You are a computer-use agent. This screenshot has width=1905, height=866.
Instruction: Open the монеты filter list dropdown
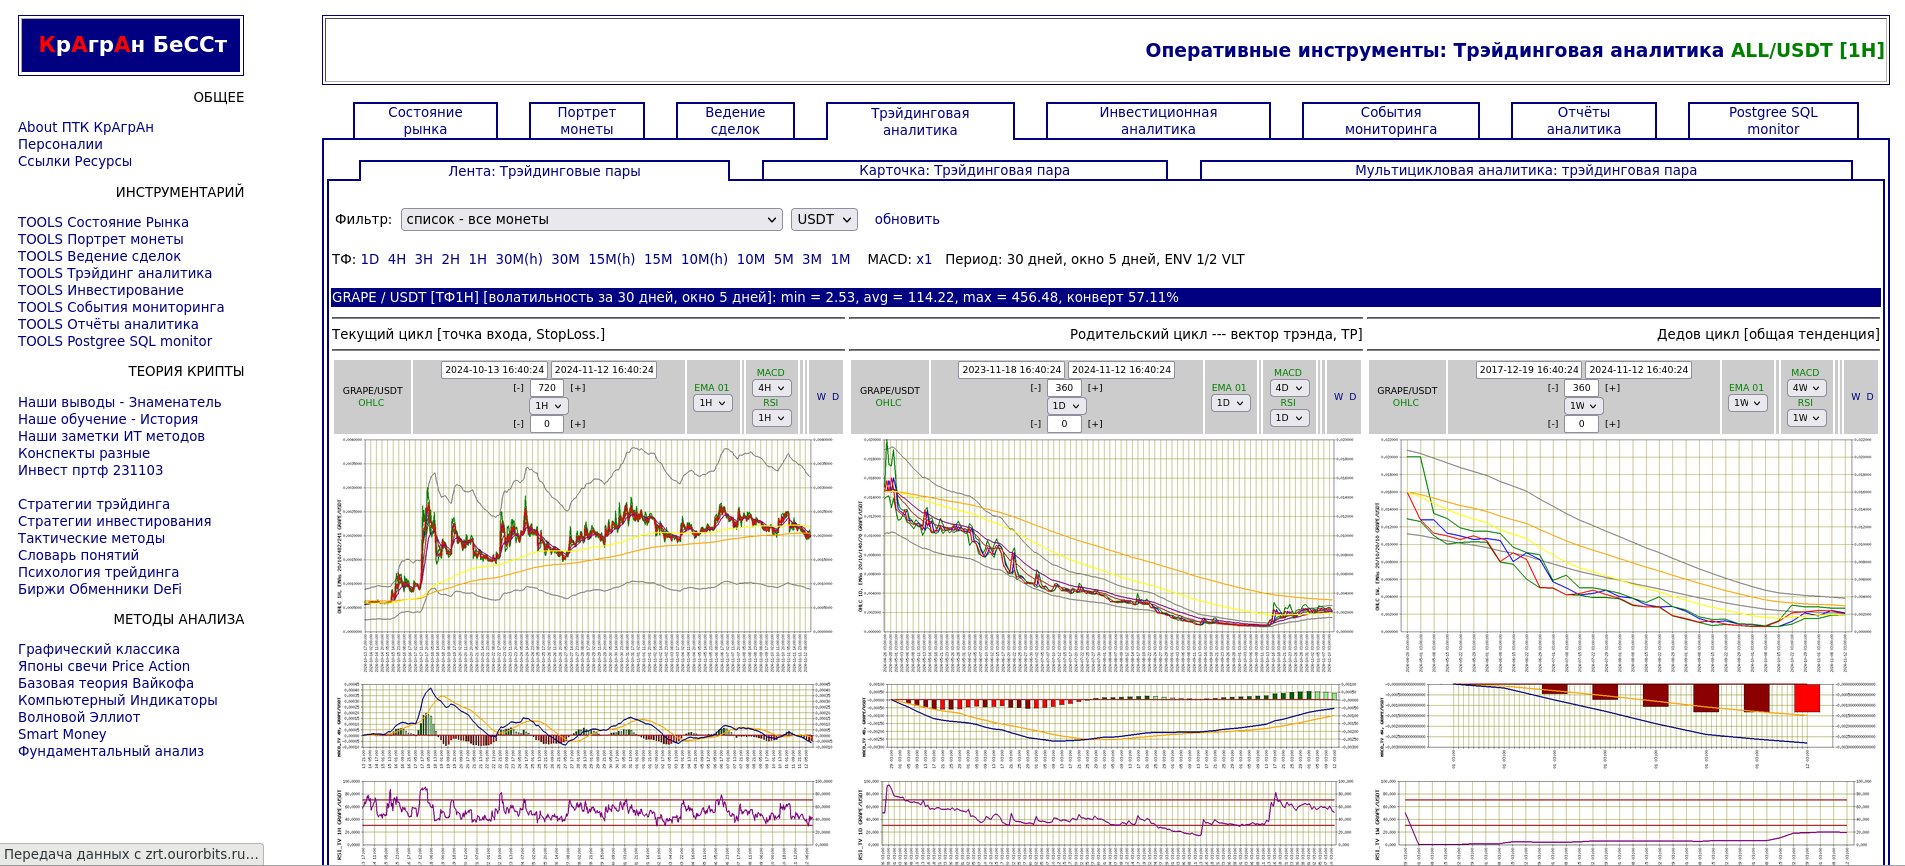tap(591, 219)
